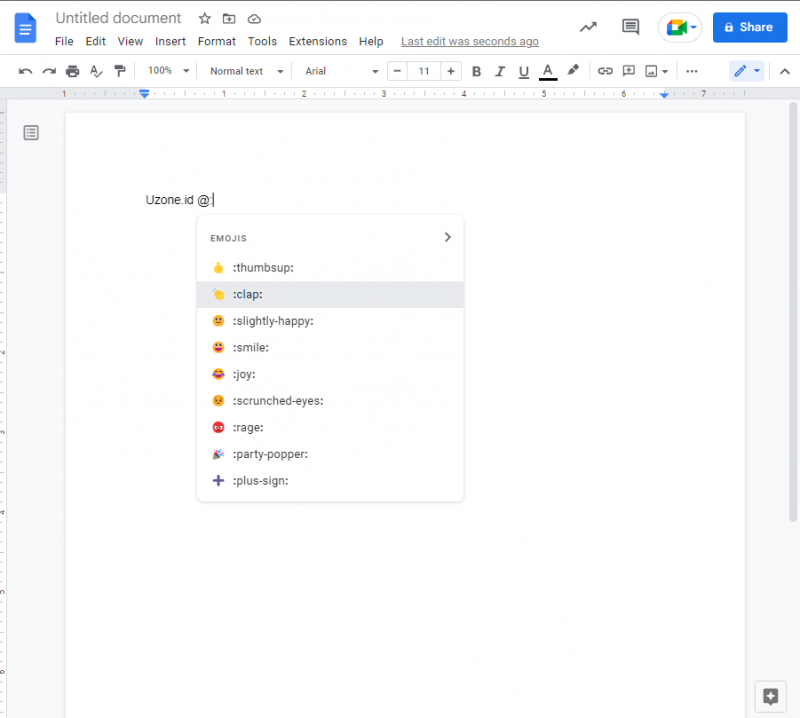Toggle underline formatting
The width and height of the screenshot is (800, 718).
point(523,71)
